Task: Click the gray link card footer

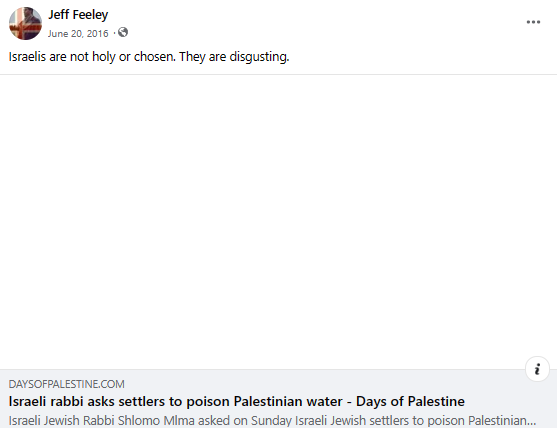Action: tap(278, 399)
